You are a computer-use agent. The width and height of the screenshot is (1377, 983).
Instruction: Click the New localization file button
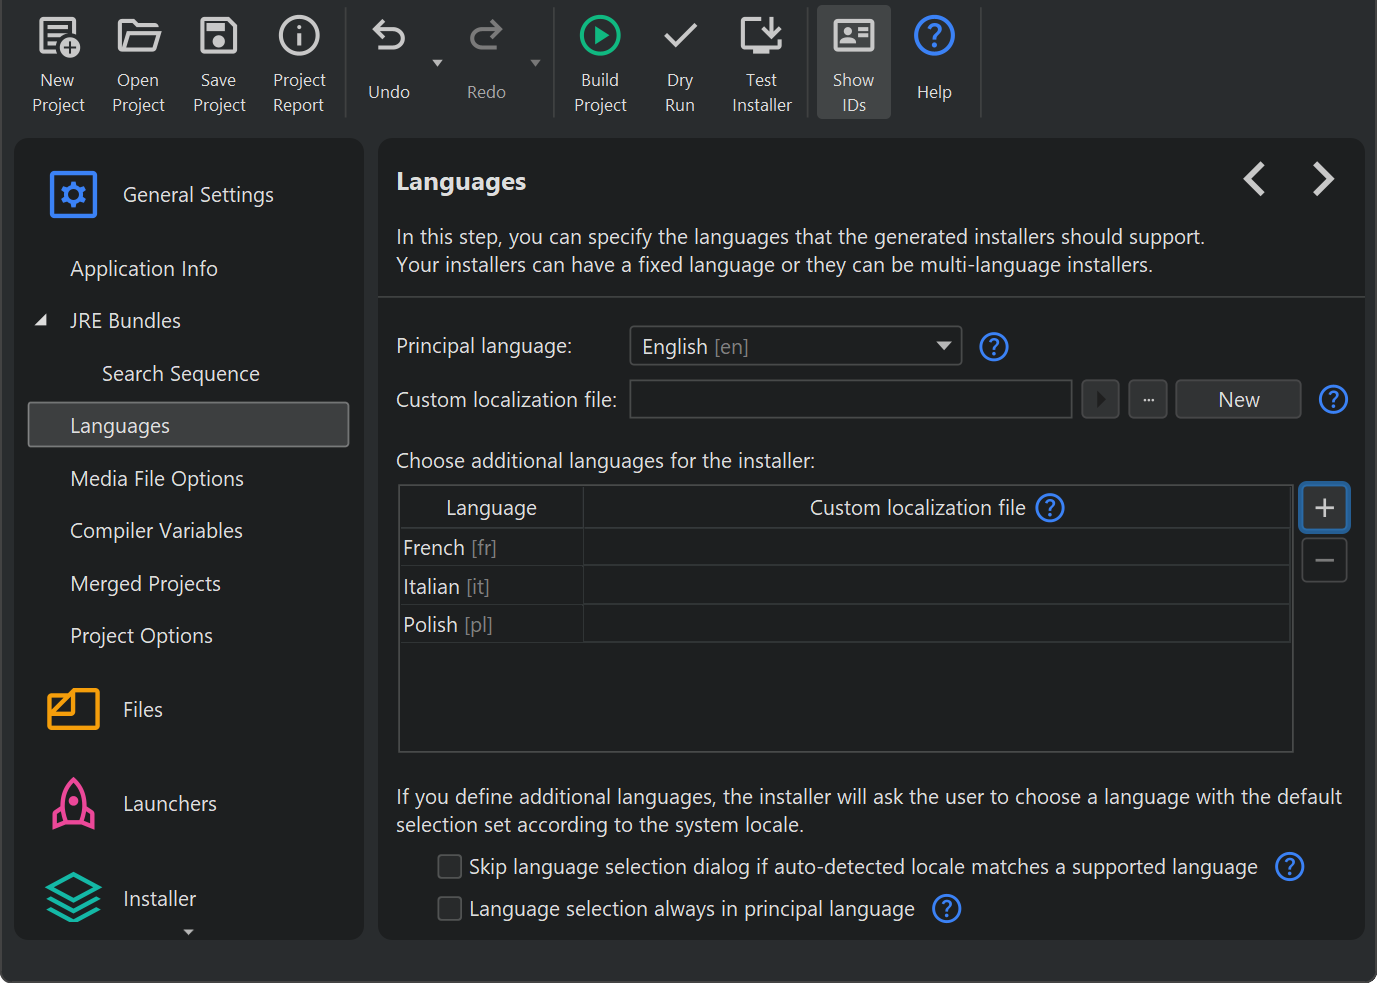1237,400
